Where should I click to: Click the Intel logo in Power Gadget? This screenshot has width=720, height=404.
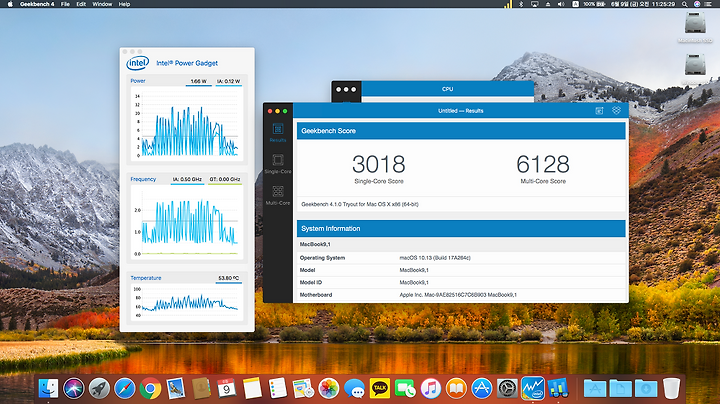tap(138, 63)
